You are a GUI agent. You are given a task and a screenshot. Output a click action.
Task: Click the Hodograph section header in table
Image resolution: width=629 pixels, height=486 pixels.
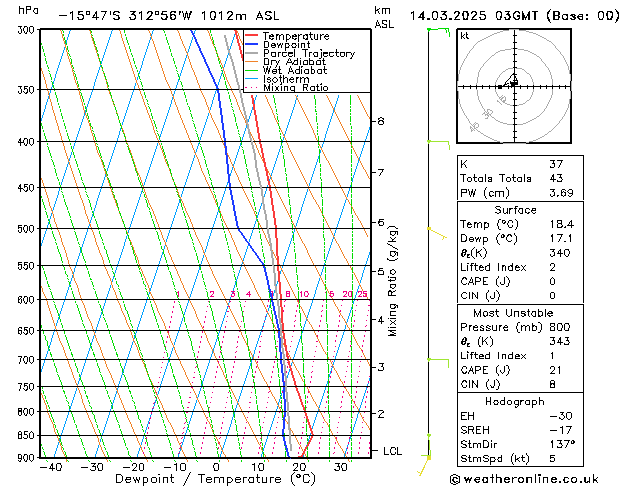point(516,401)
